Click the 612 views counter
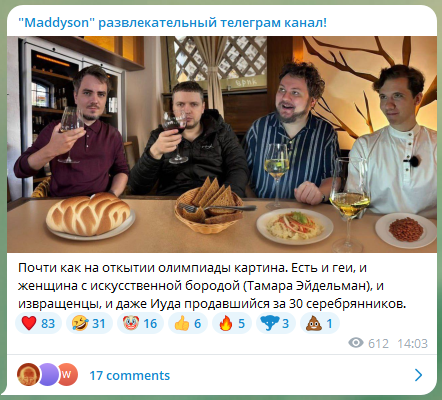This screenshot has height=400, width=442. [x=378, y=343]
